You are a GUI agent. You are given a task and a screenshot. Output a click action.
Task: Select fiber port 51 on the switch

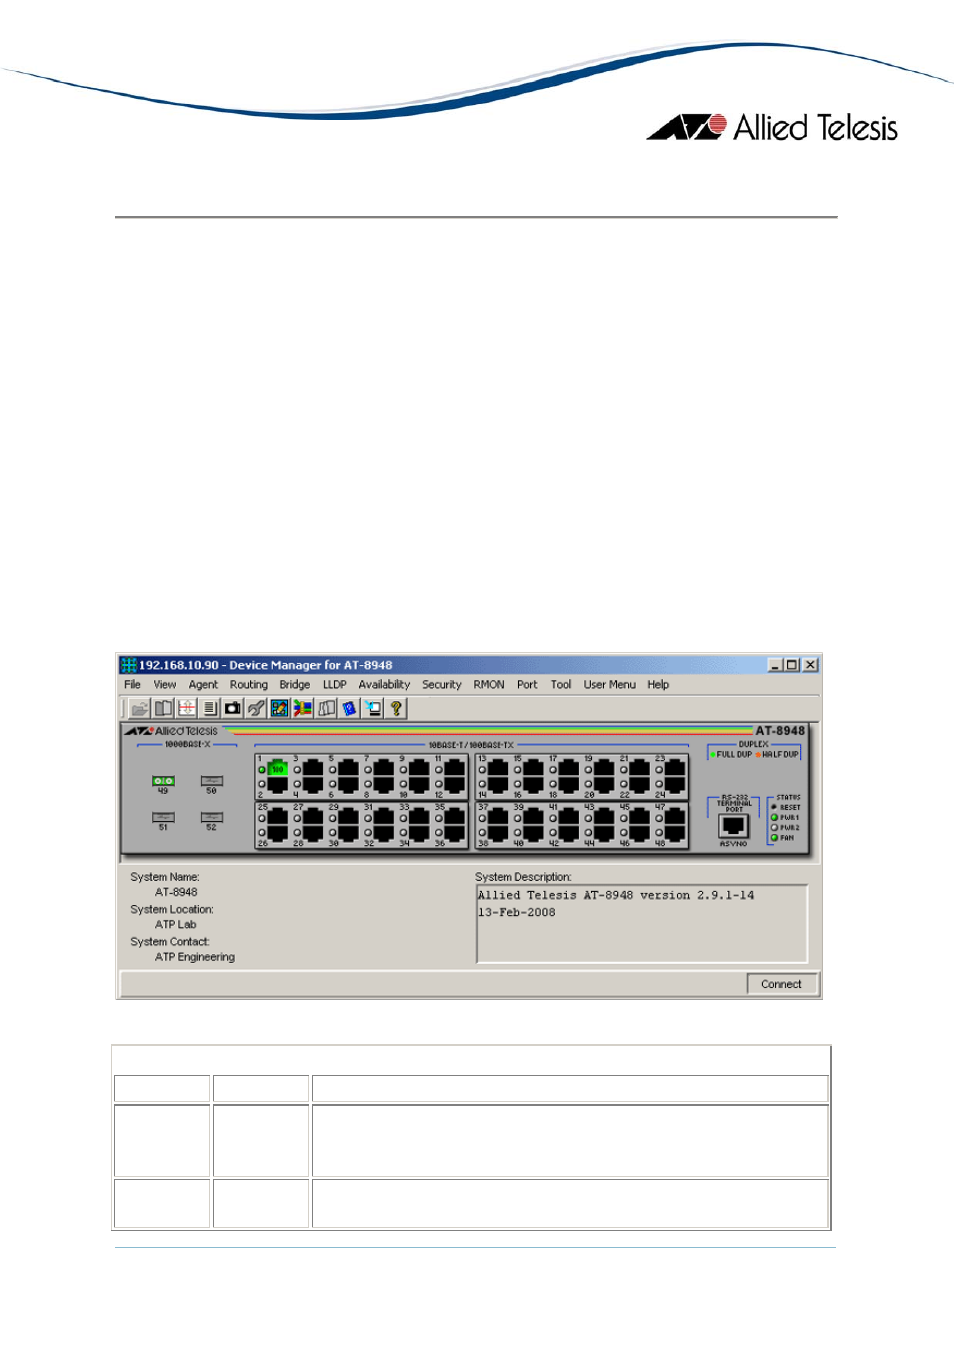tap(163, 817)
